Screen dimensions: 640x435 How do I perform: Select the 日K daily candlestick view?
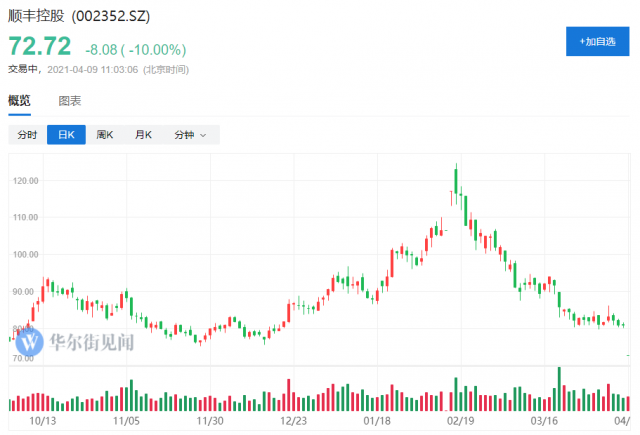tap(66, 135)
